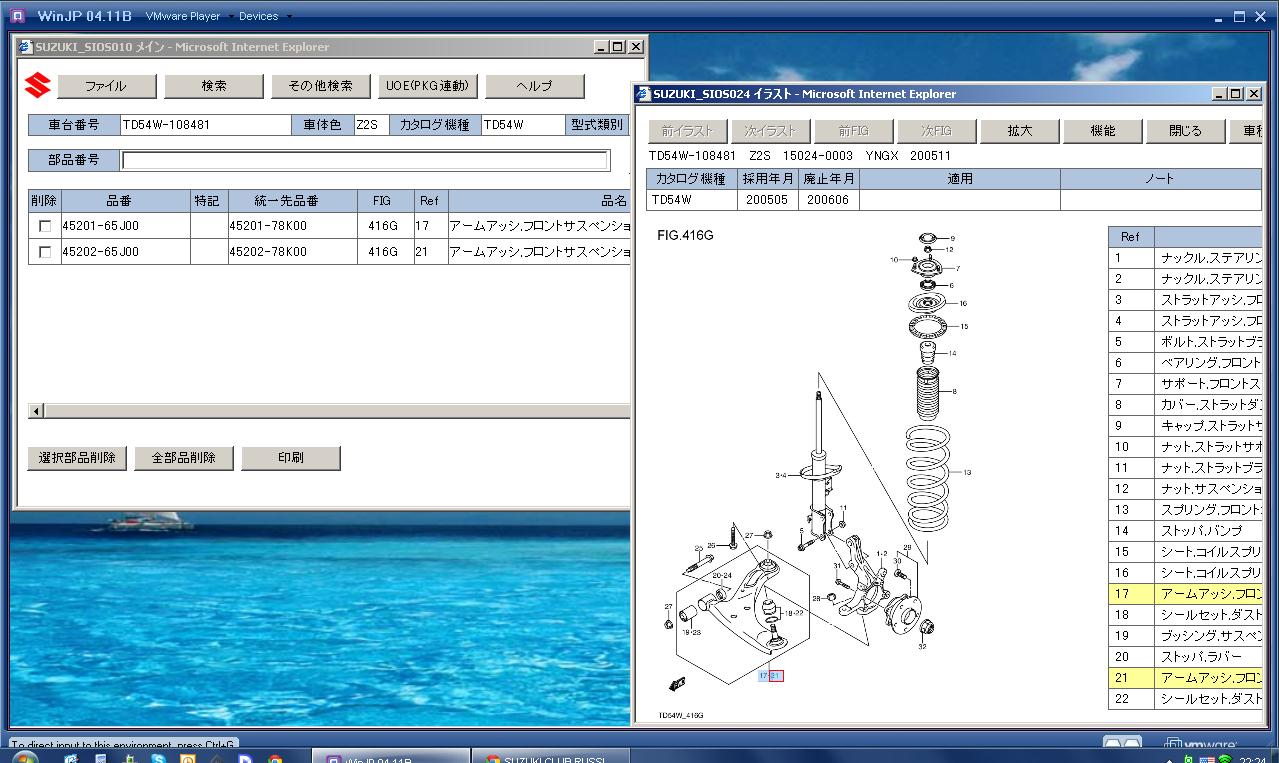This screenshot has height=763, width=1279.
Task: Click the 車台番号 field showing TD54W-108481
Action: pos(205,125)
